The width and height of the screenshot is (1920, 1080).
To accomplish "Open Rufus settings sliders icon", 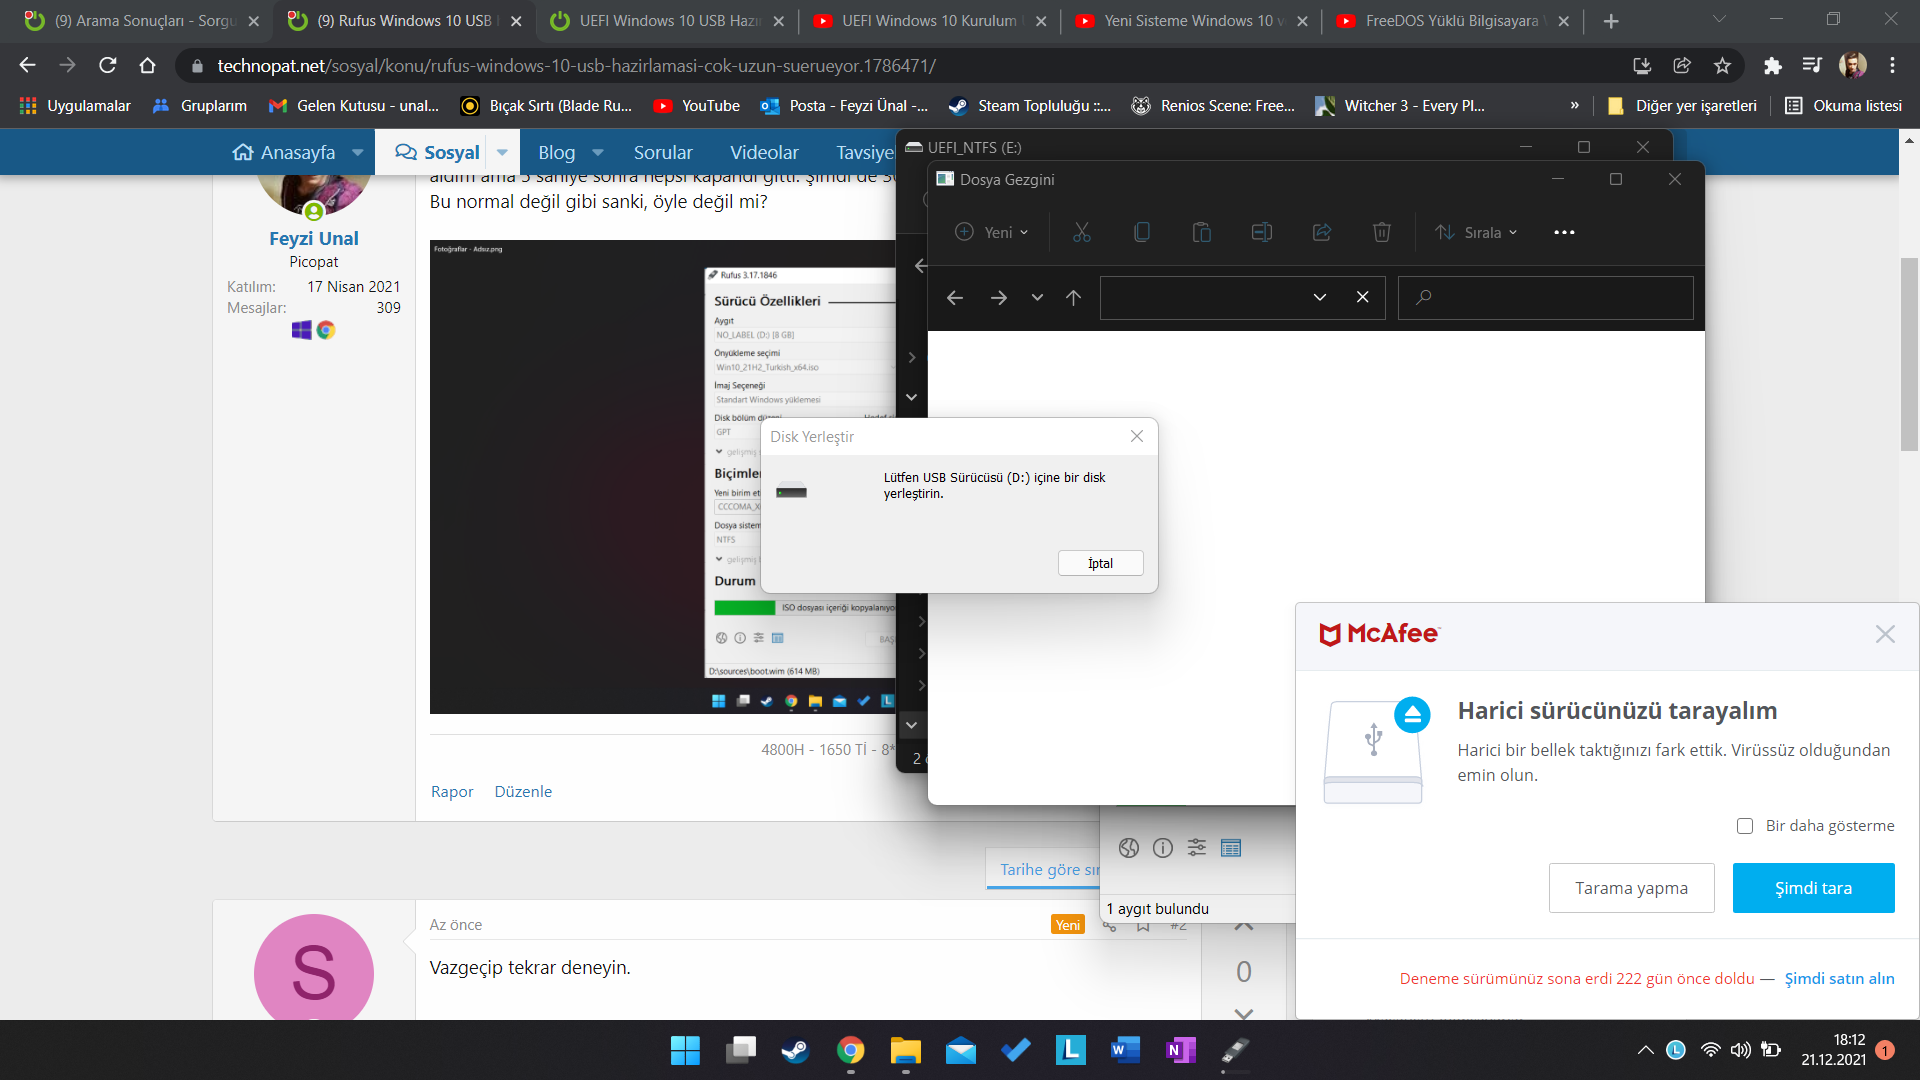I will pyautogui.click(x=1196, y=848).
